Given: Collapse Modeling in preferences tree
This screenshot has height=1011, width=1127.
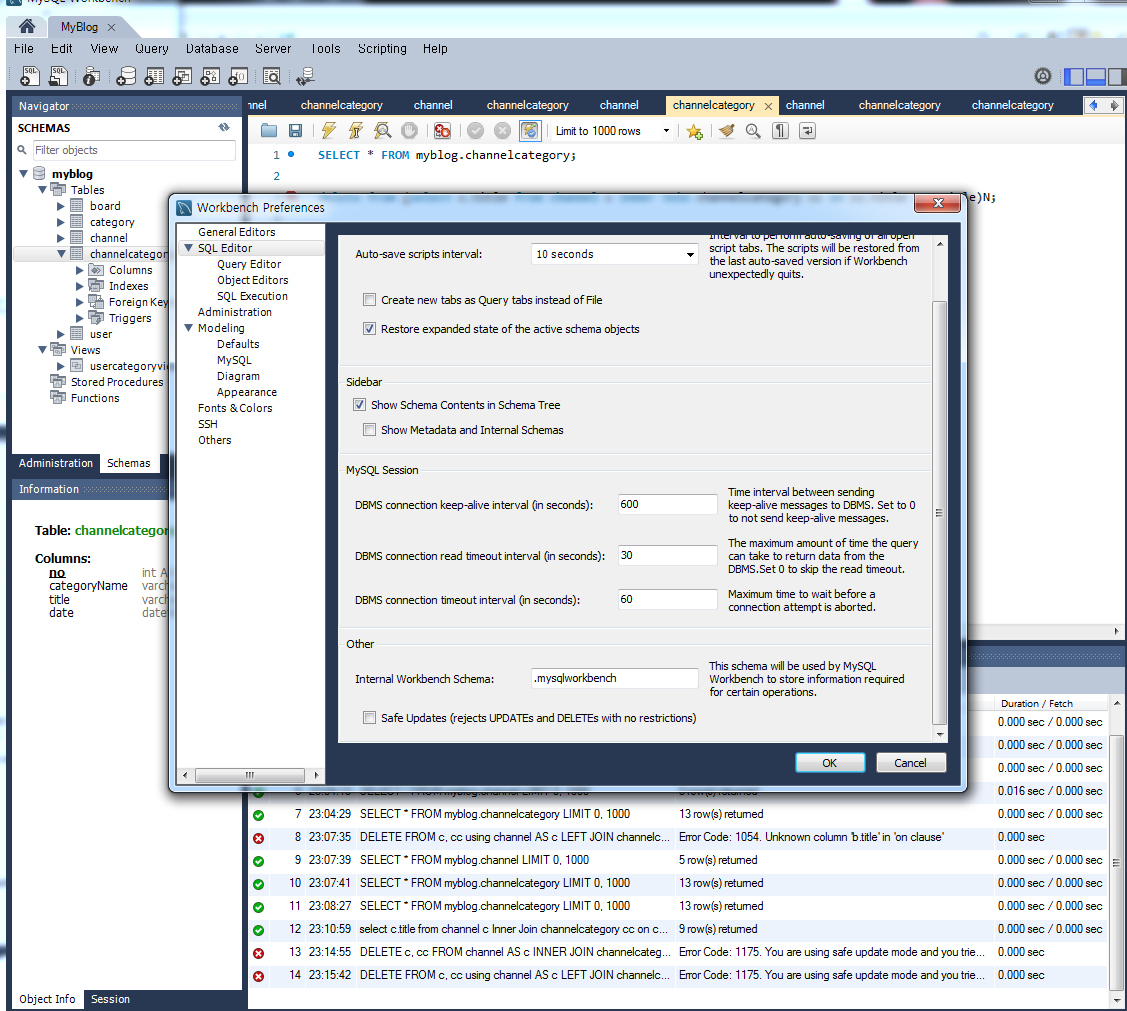Looking at the screenshot, I should 188,328.
